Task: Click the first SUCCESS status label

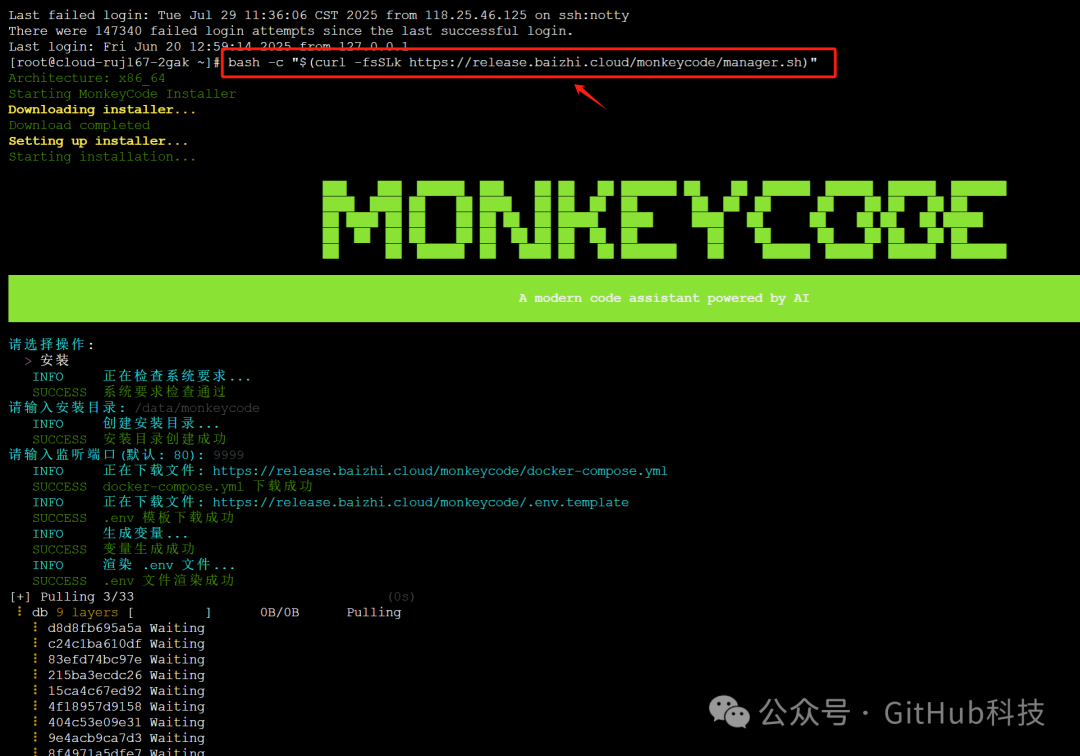Action: pos(59,391)
